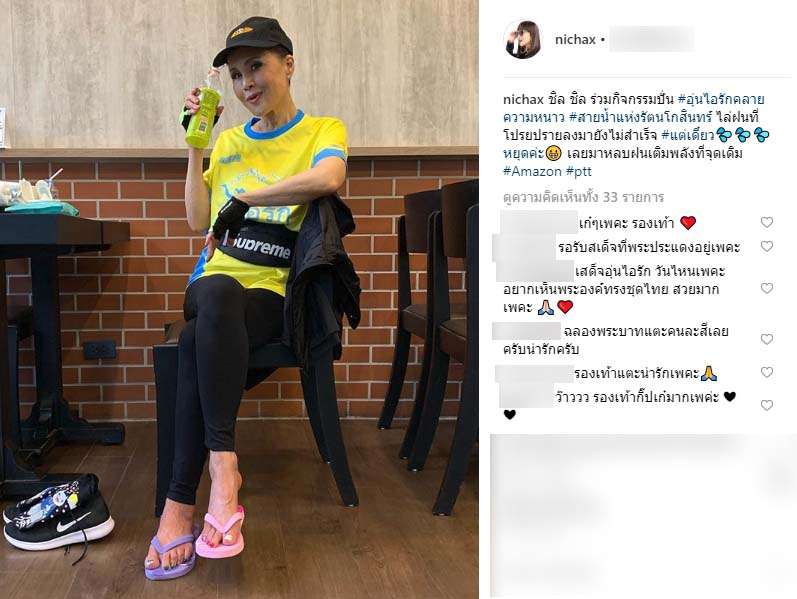
Task: Open the main post photo
Action: tap(239, 300)
